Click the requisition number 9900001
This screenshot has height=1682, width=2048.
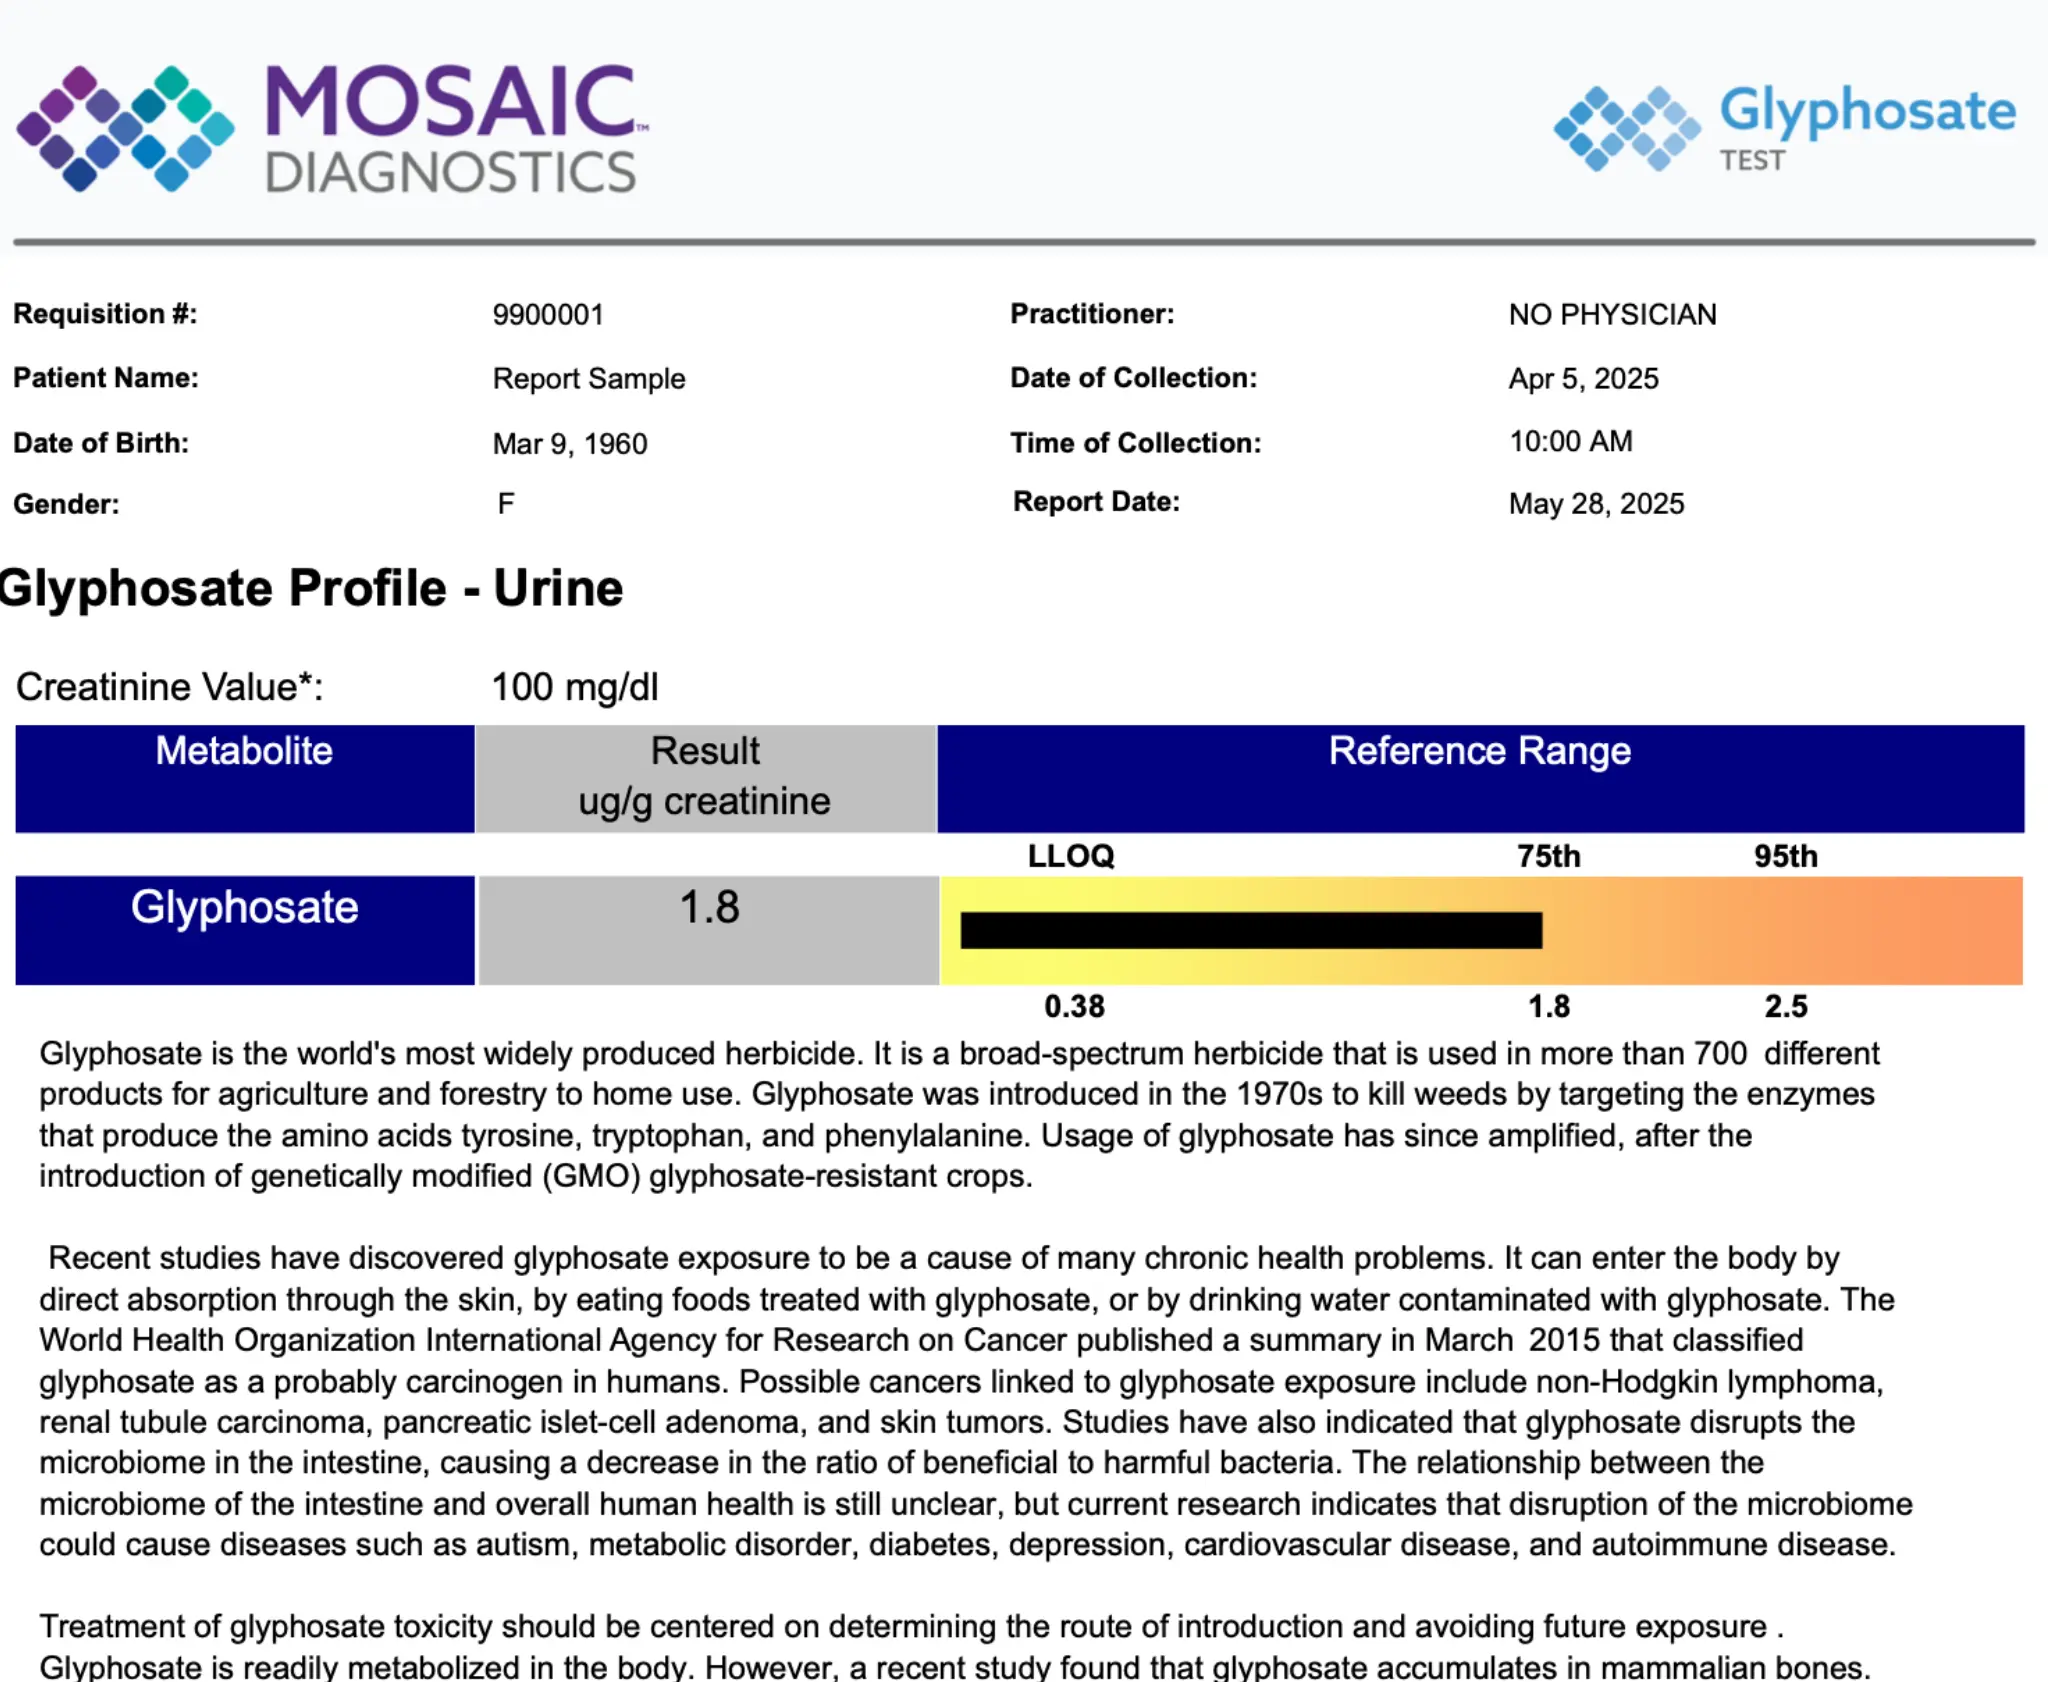(548, 315)
